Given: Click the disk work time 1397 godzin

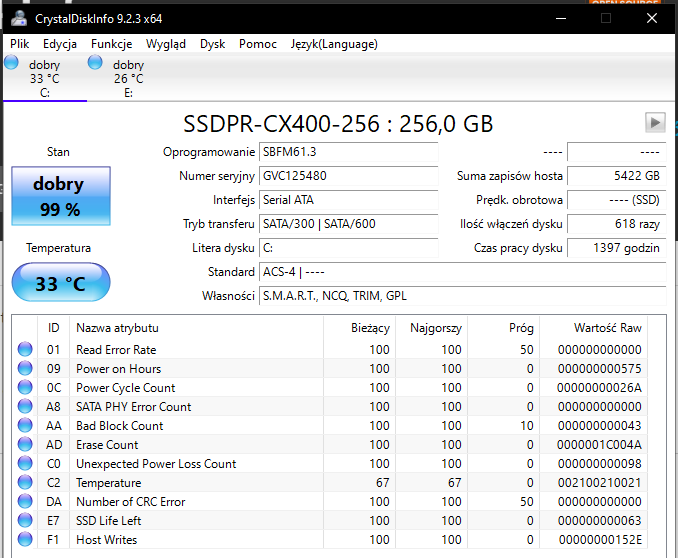Looking at the screenshot, I should point(617,248).
